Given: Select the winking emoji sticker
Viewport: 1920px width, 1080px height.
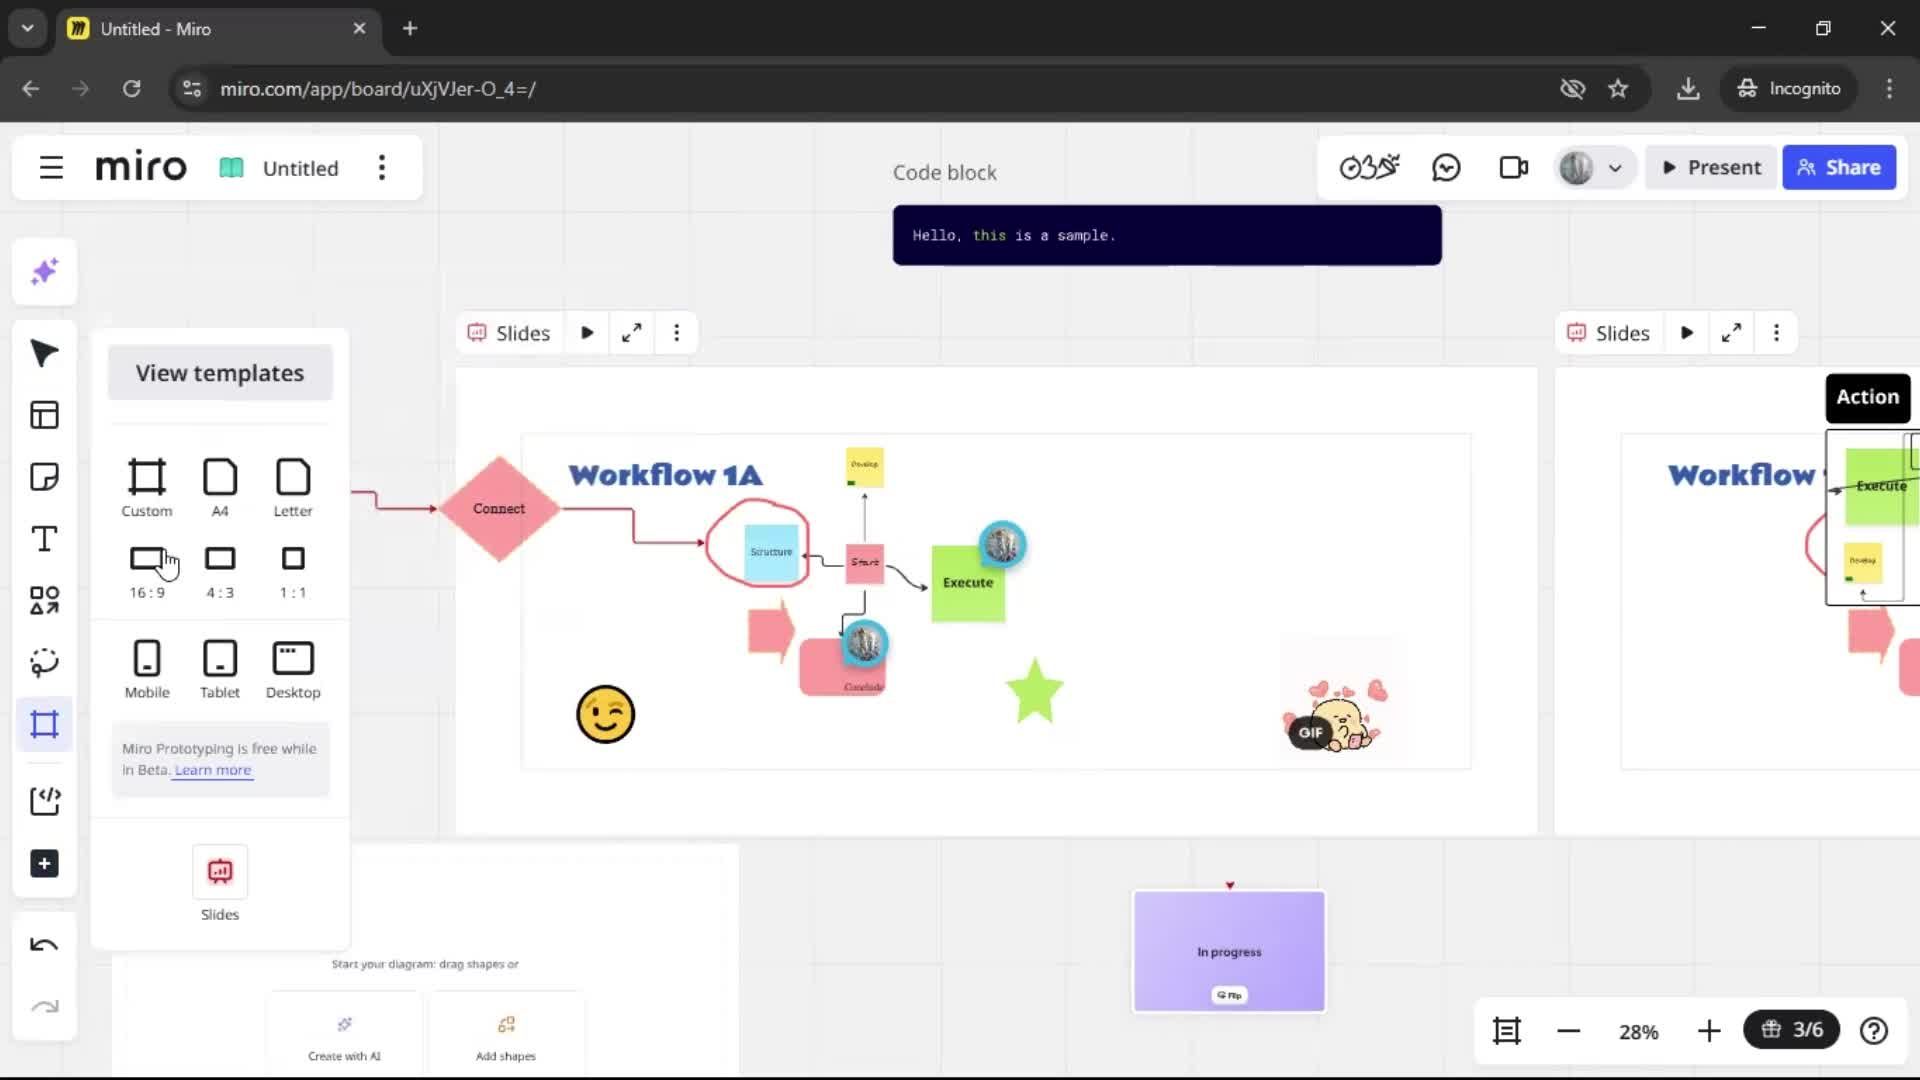Looking at the screenshot, I should point(605,714).
